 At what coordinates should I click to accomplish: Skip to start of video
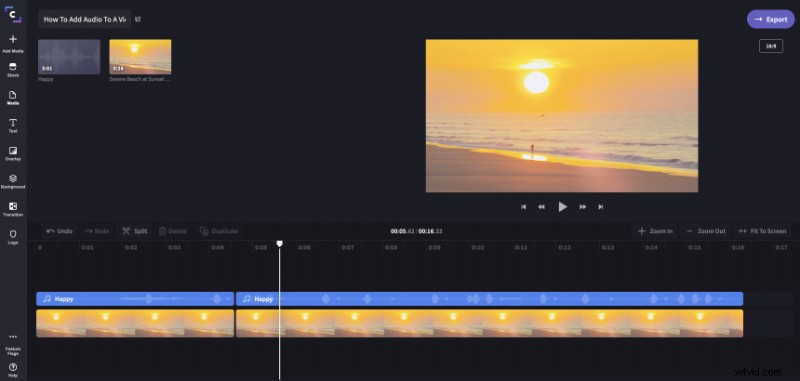pyautogui.click(x=523, y=207)
